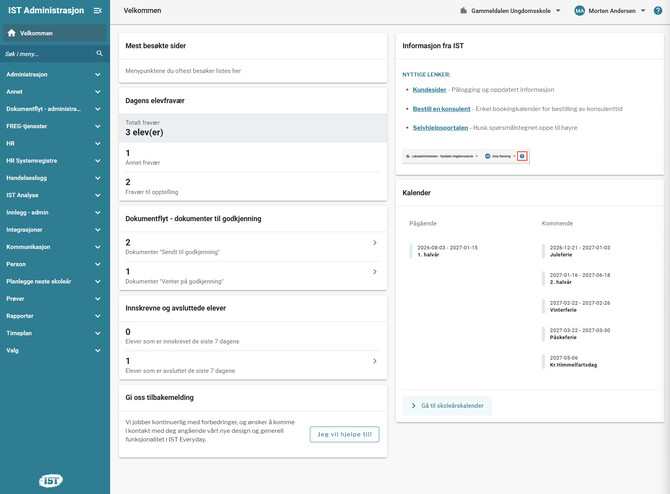The image size is (670, 494).
Task: Select the Velkommen menu item
Action: click(55, 33)
